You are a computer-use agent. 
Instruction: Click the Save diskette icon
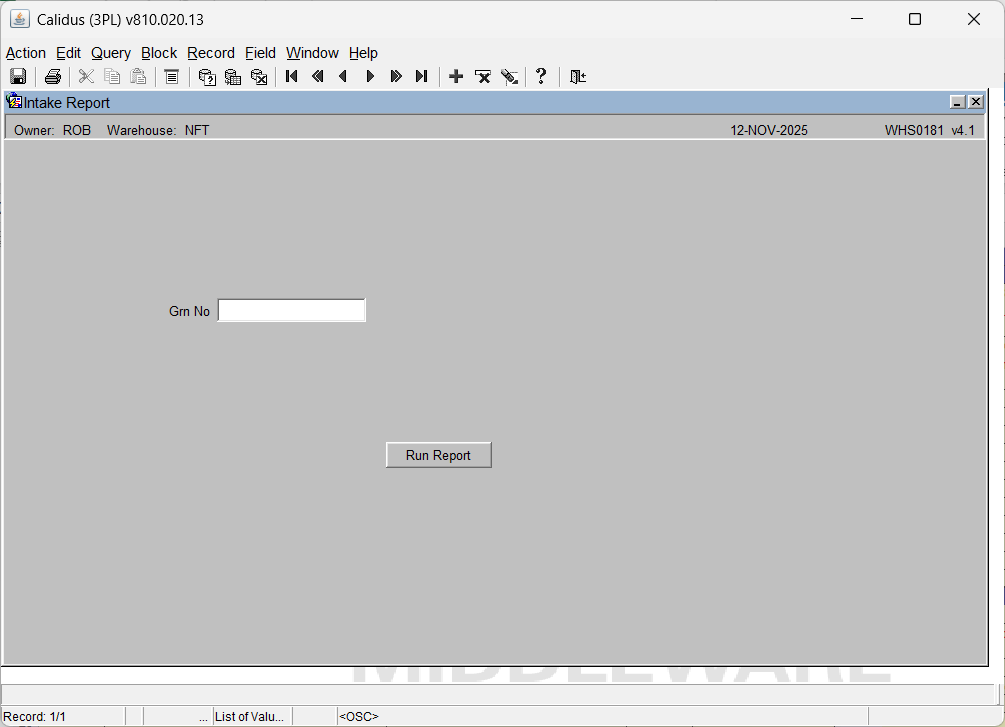pyautogui.click(x=18, y=77)
